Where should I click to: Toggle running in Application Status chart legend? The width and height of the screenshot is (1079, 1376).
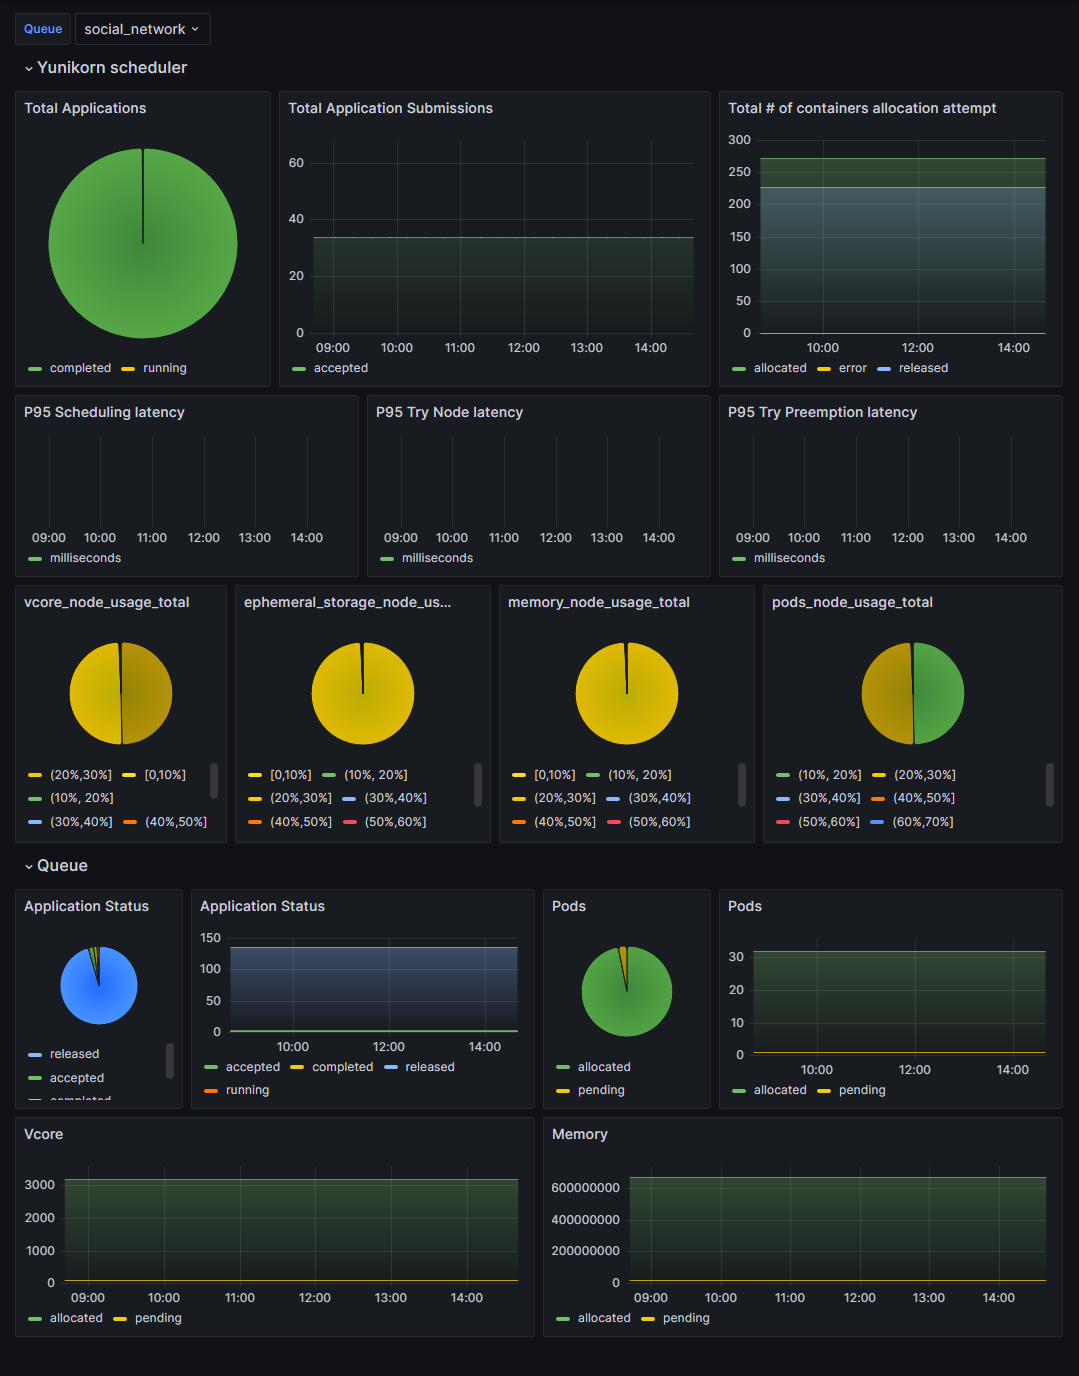[x=247, y=1090]
